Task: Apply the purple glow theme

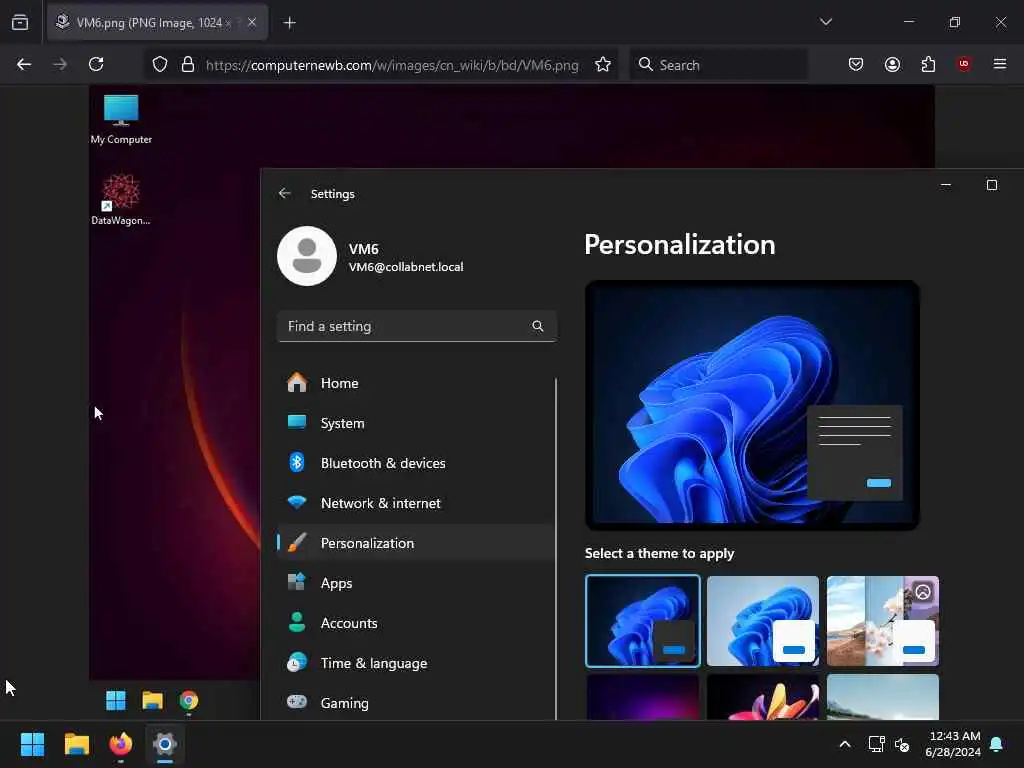Action: (643, 697)
